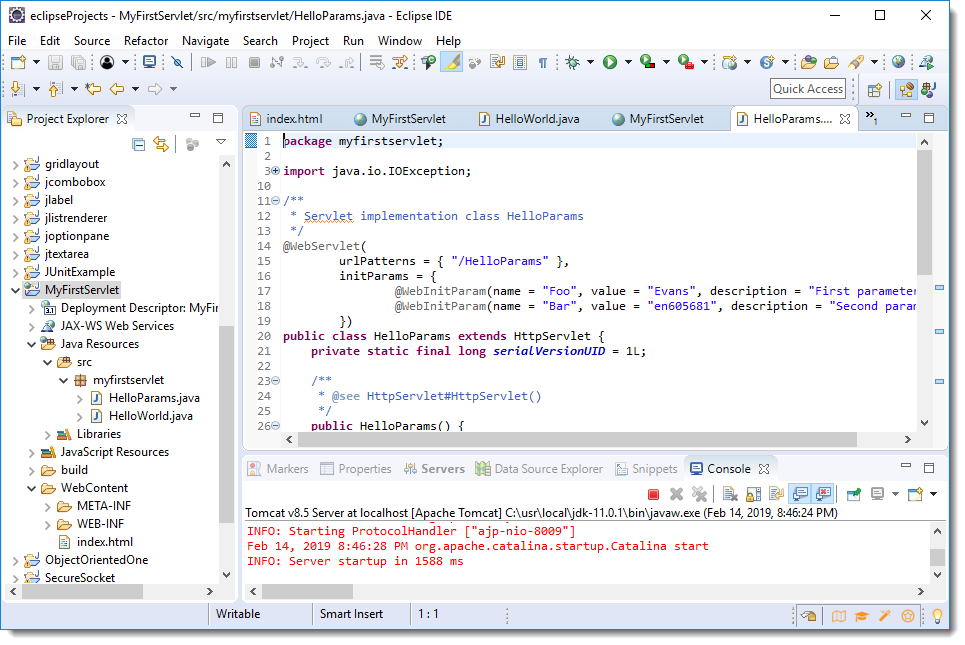Toggle console Scroll Lock icon

coord(754,494)
